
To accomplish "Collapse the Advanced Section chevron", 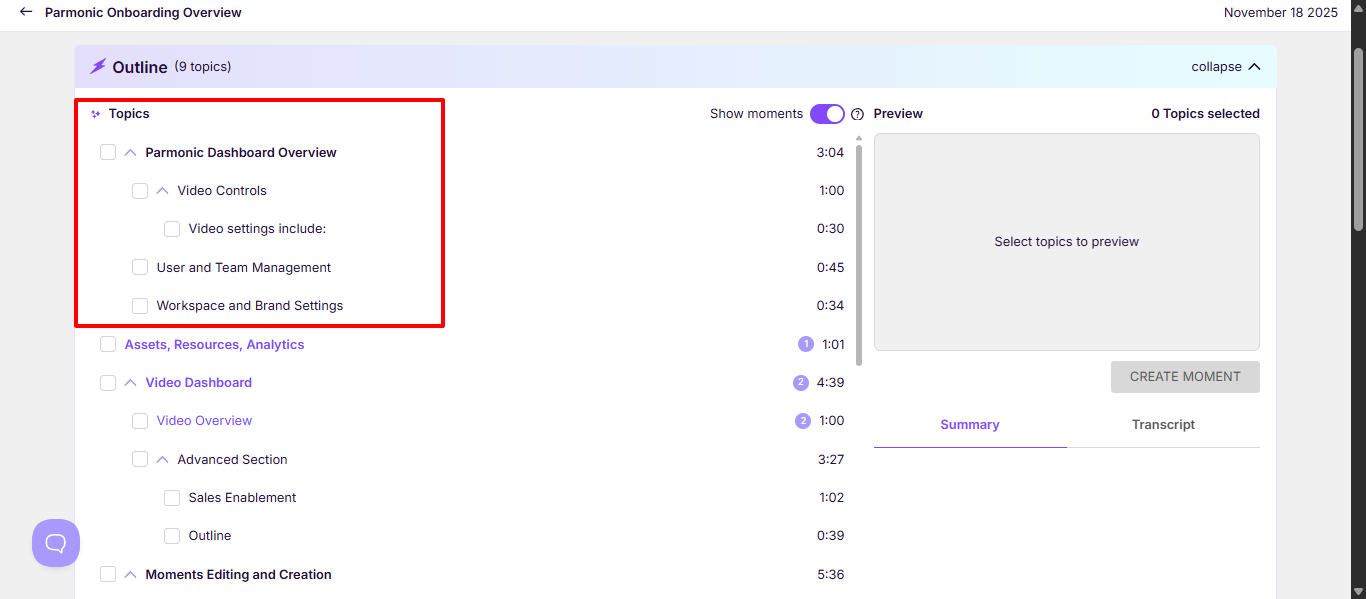I will 162,459.
